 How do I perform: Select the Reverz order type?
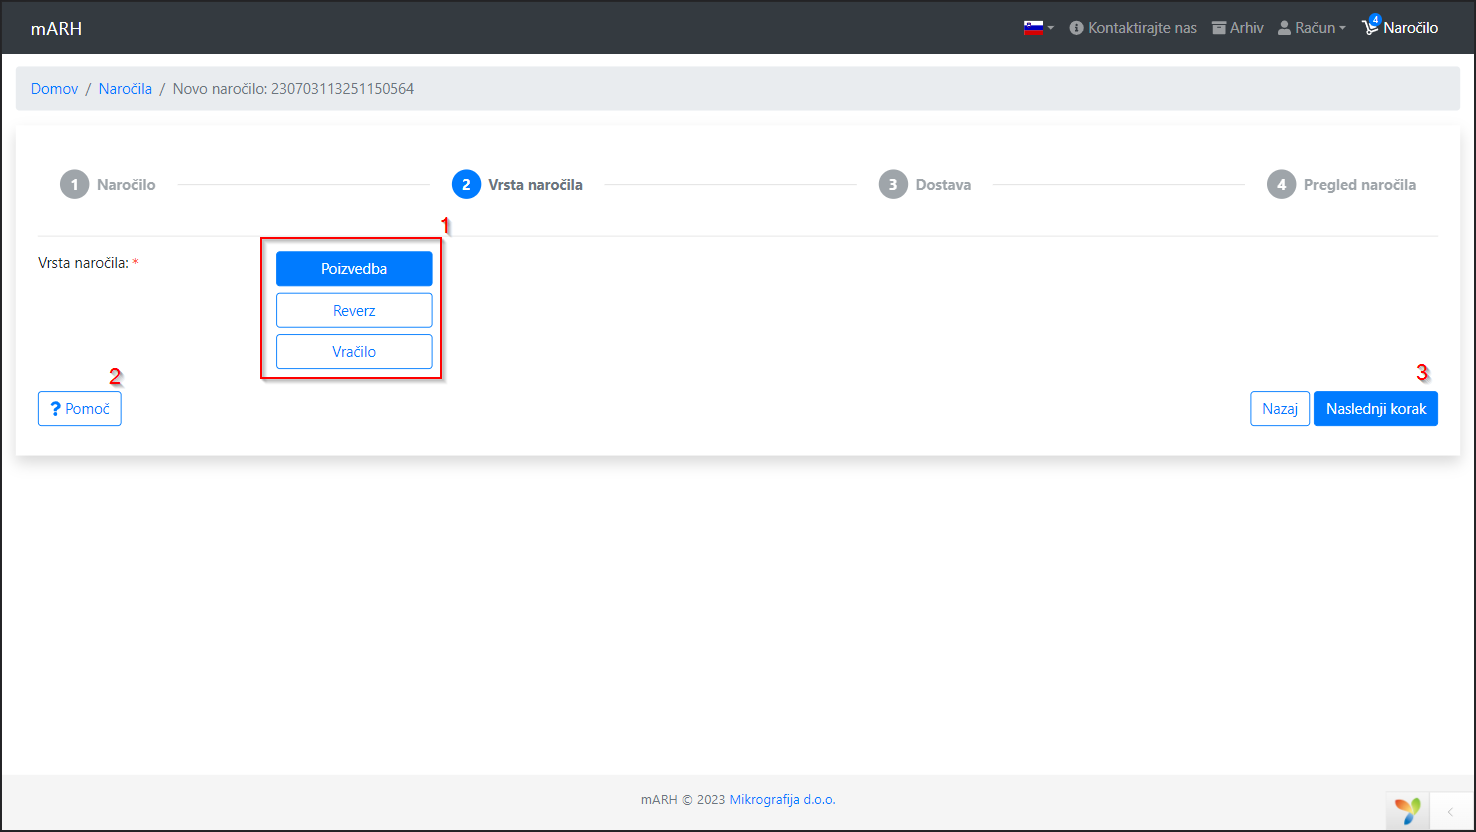[354, 311]
